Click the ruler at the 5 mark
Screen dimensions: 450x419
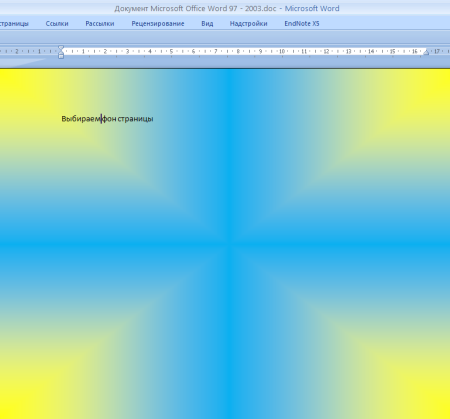(171, 51)
